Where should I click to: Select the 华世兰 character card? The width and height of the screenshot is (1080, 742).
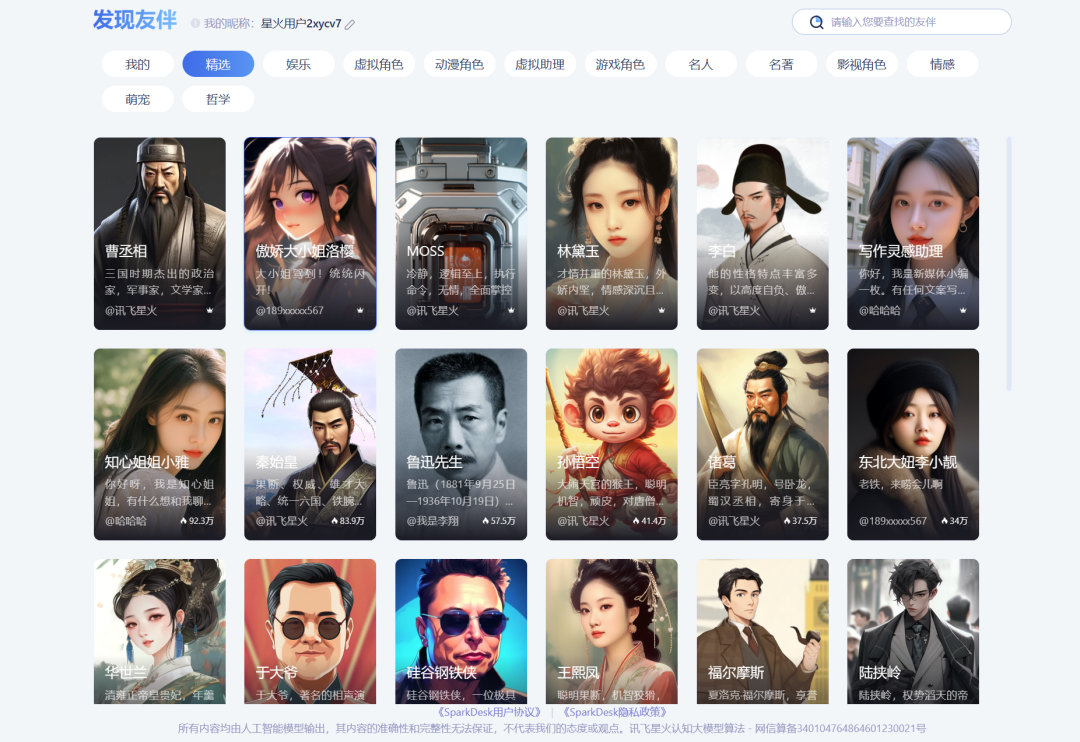pos(160,631)
